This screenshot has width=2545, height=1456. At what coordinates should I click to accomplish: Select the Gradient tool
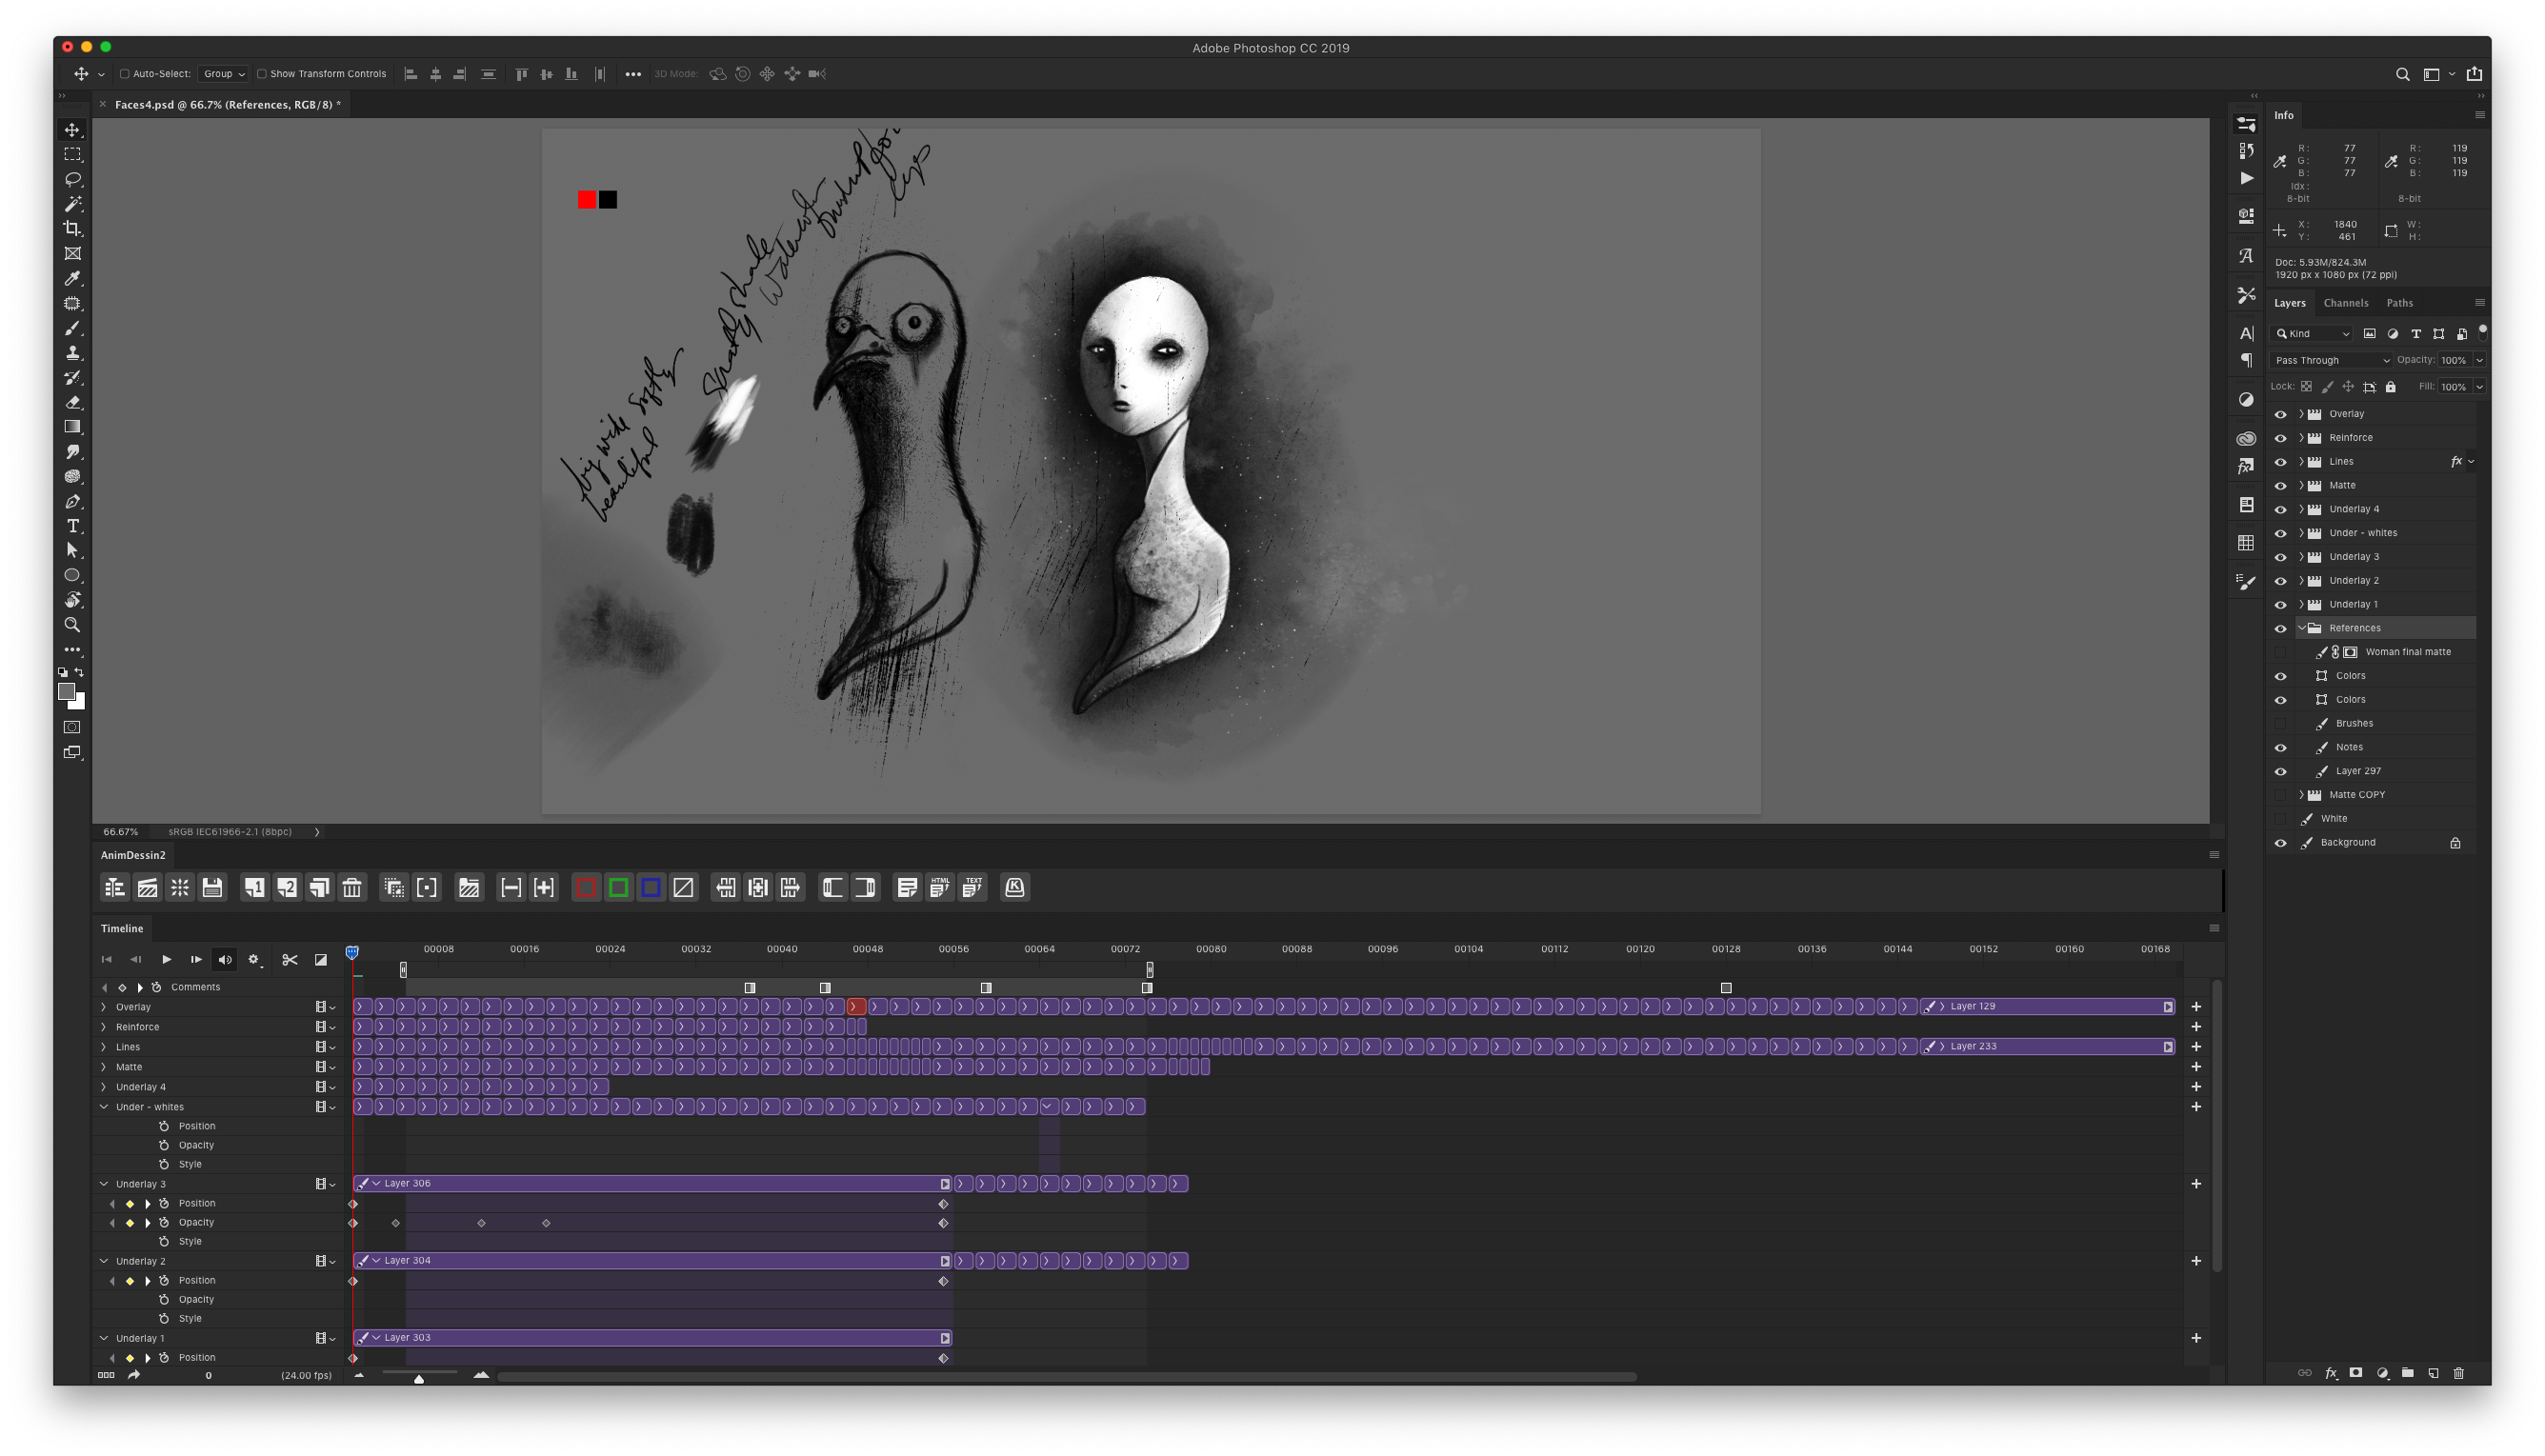(72, 427)
